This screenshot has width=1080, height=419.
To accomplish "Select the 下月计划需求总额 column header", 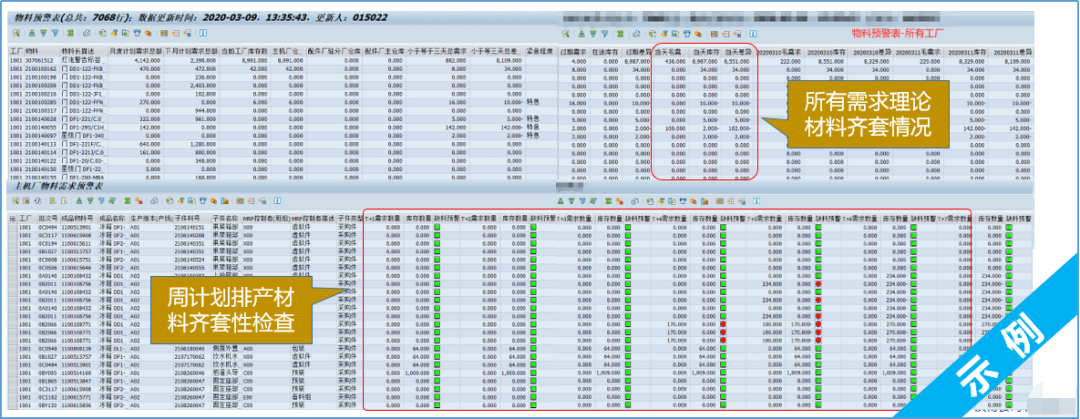I will tap(191, 51).
